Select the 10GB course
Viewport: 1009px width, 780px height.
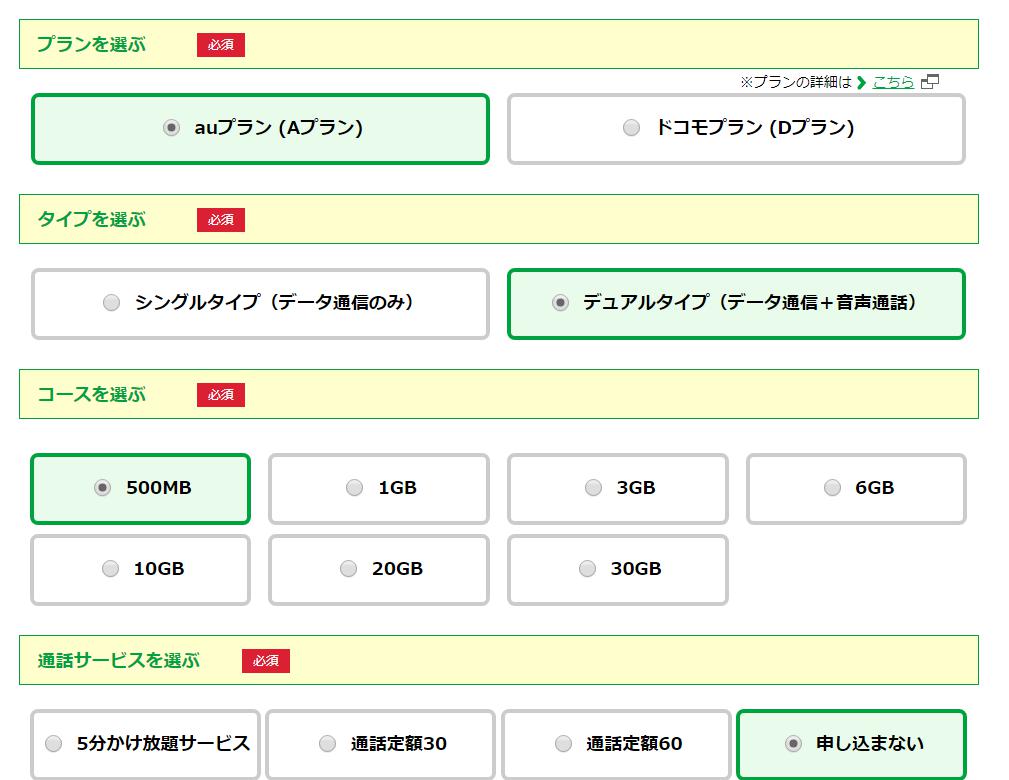[140, 570]
